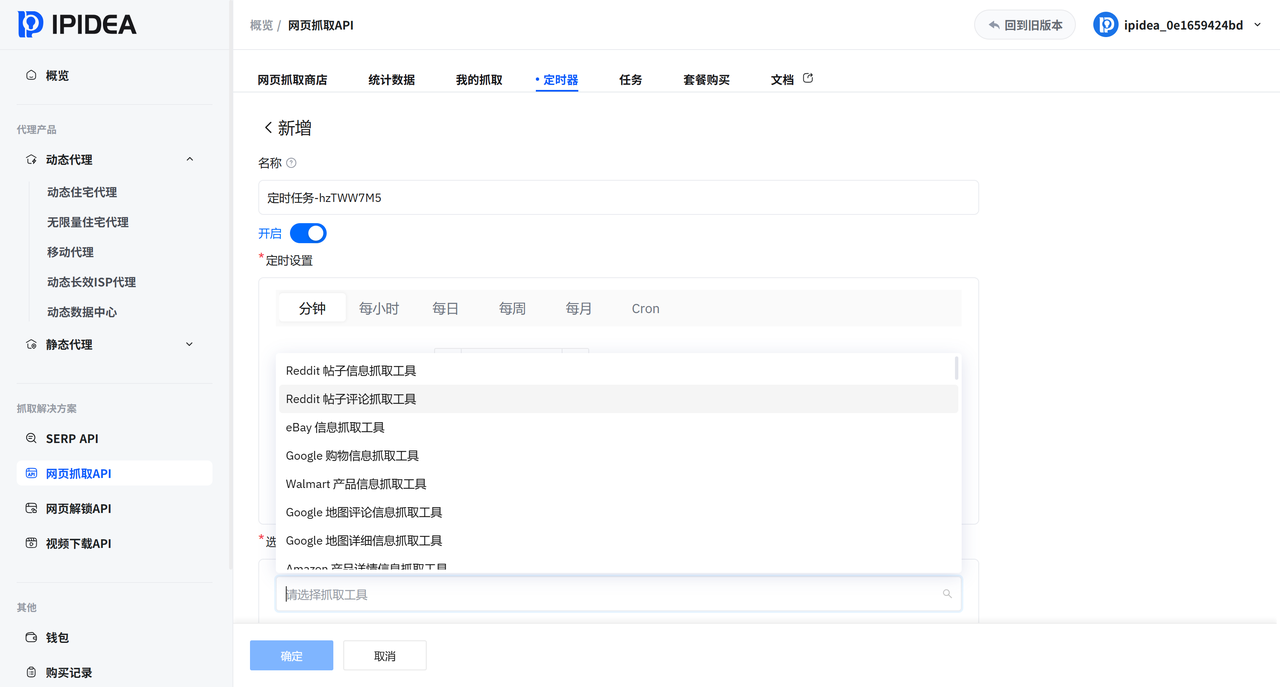
Task: Click the dropdown list scrollbar
Action: [x=956, y=368]
